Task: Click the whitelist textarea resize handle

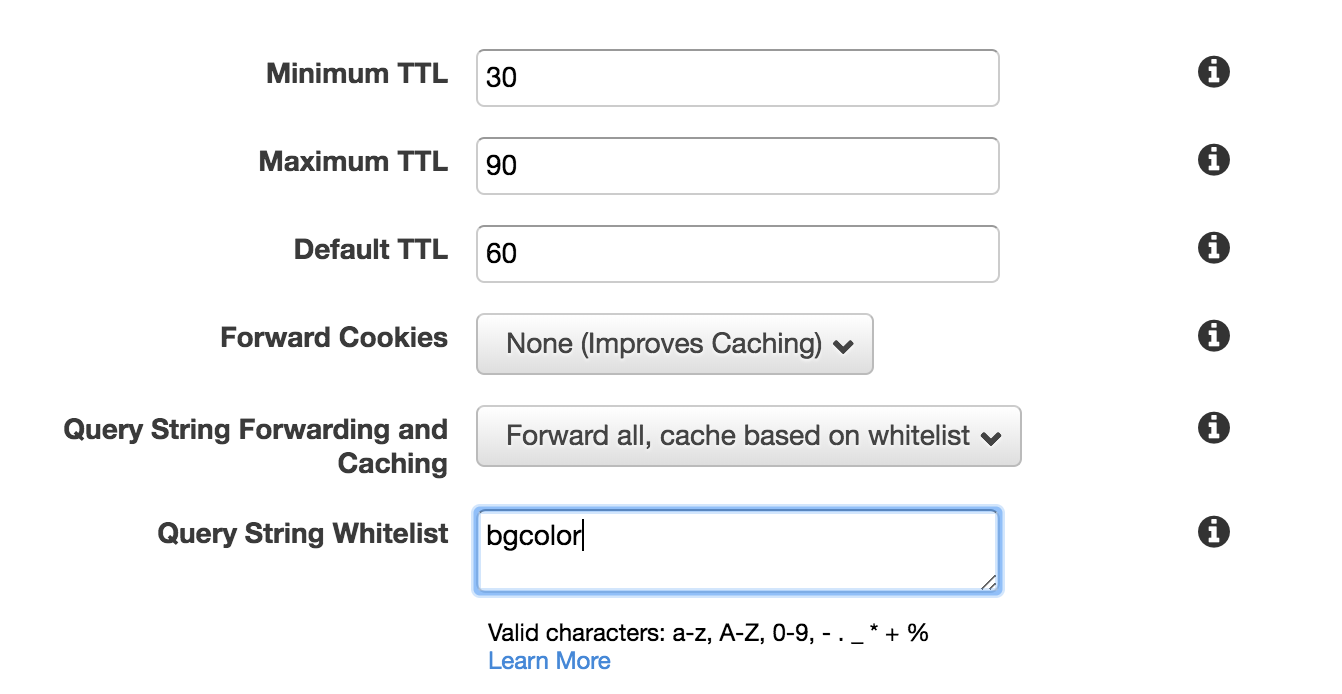Action: click(x=988, y=582)
